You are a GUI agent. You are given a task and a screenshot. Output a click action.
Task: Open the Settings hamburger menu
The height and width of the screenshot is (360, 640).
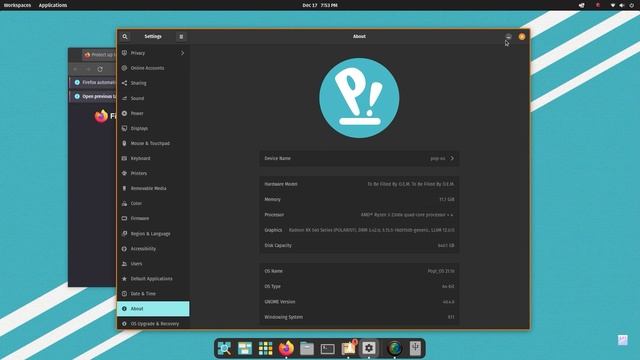(181, 37)
